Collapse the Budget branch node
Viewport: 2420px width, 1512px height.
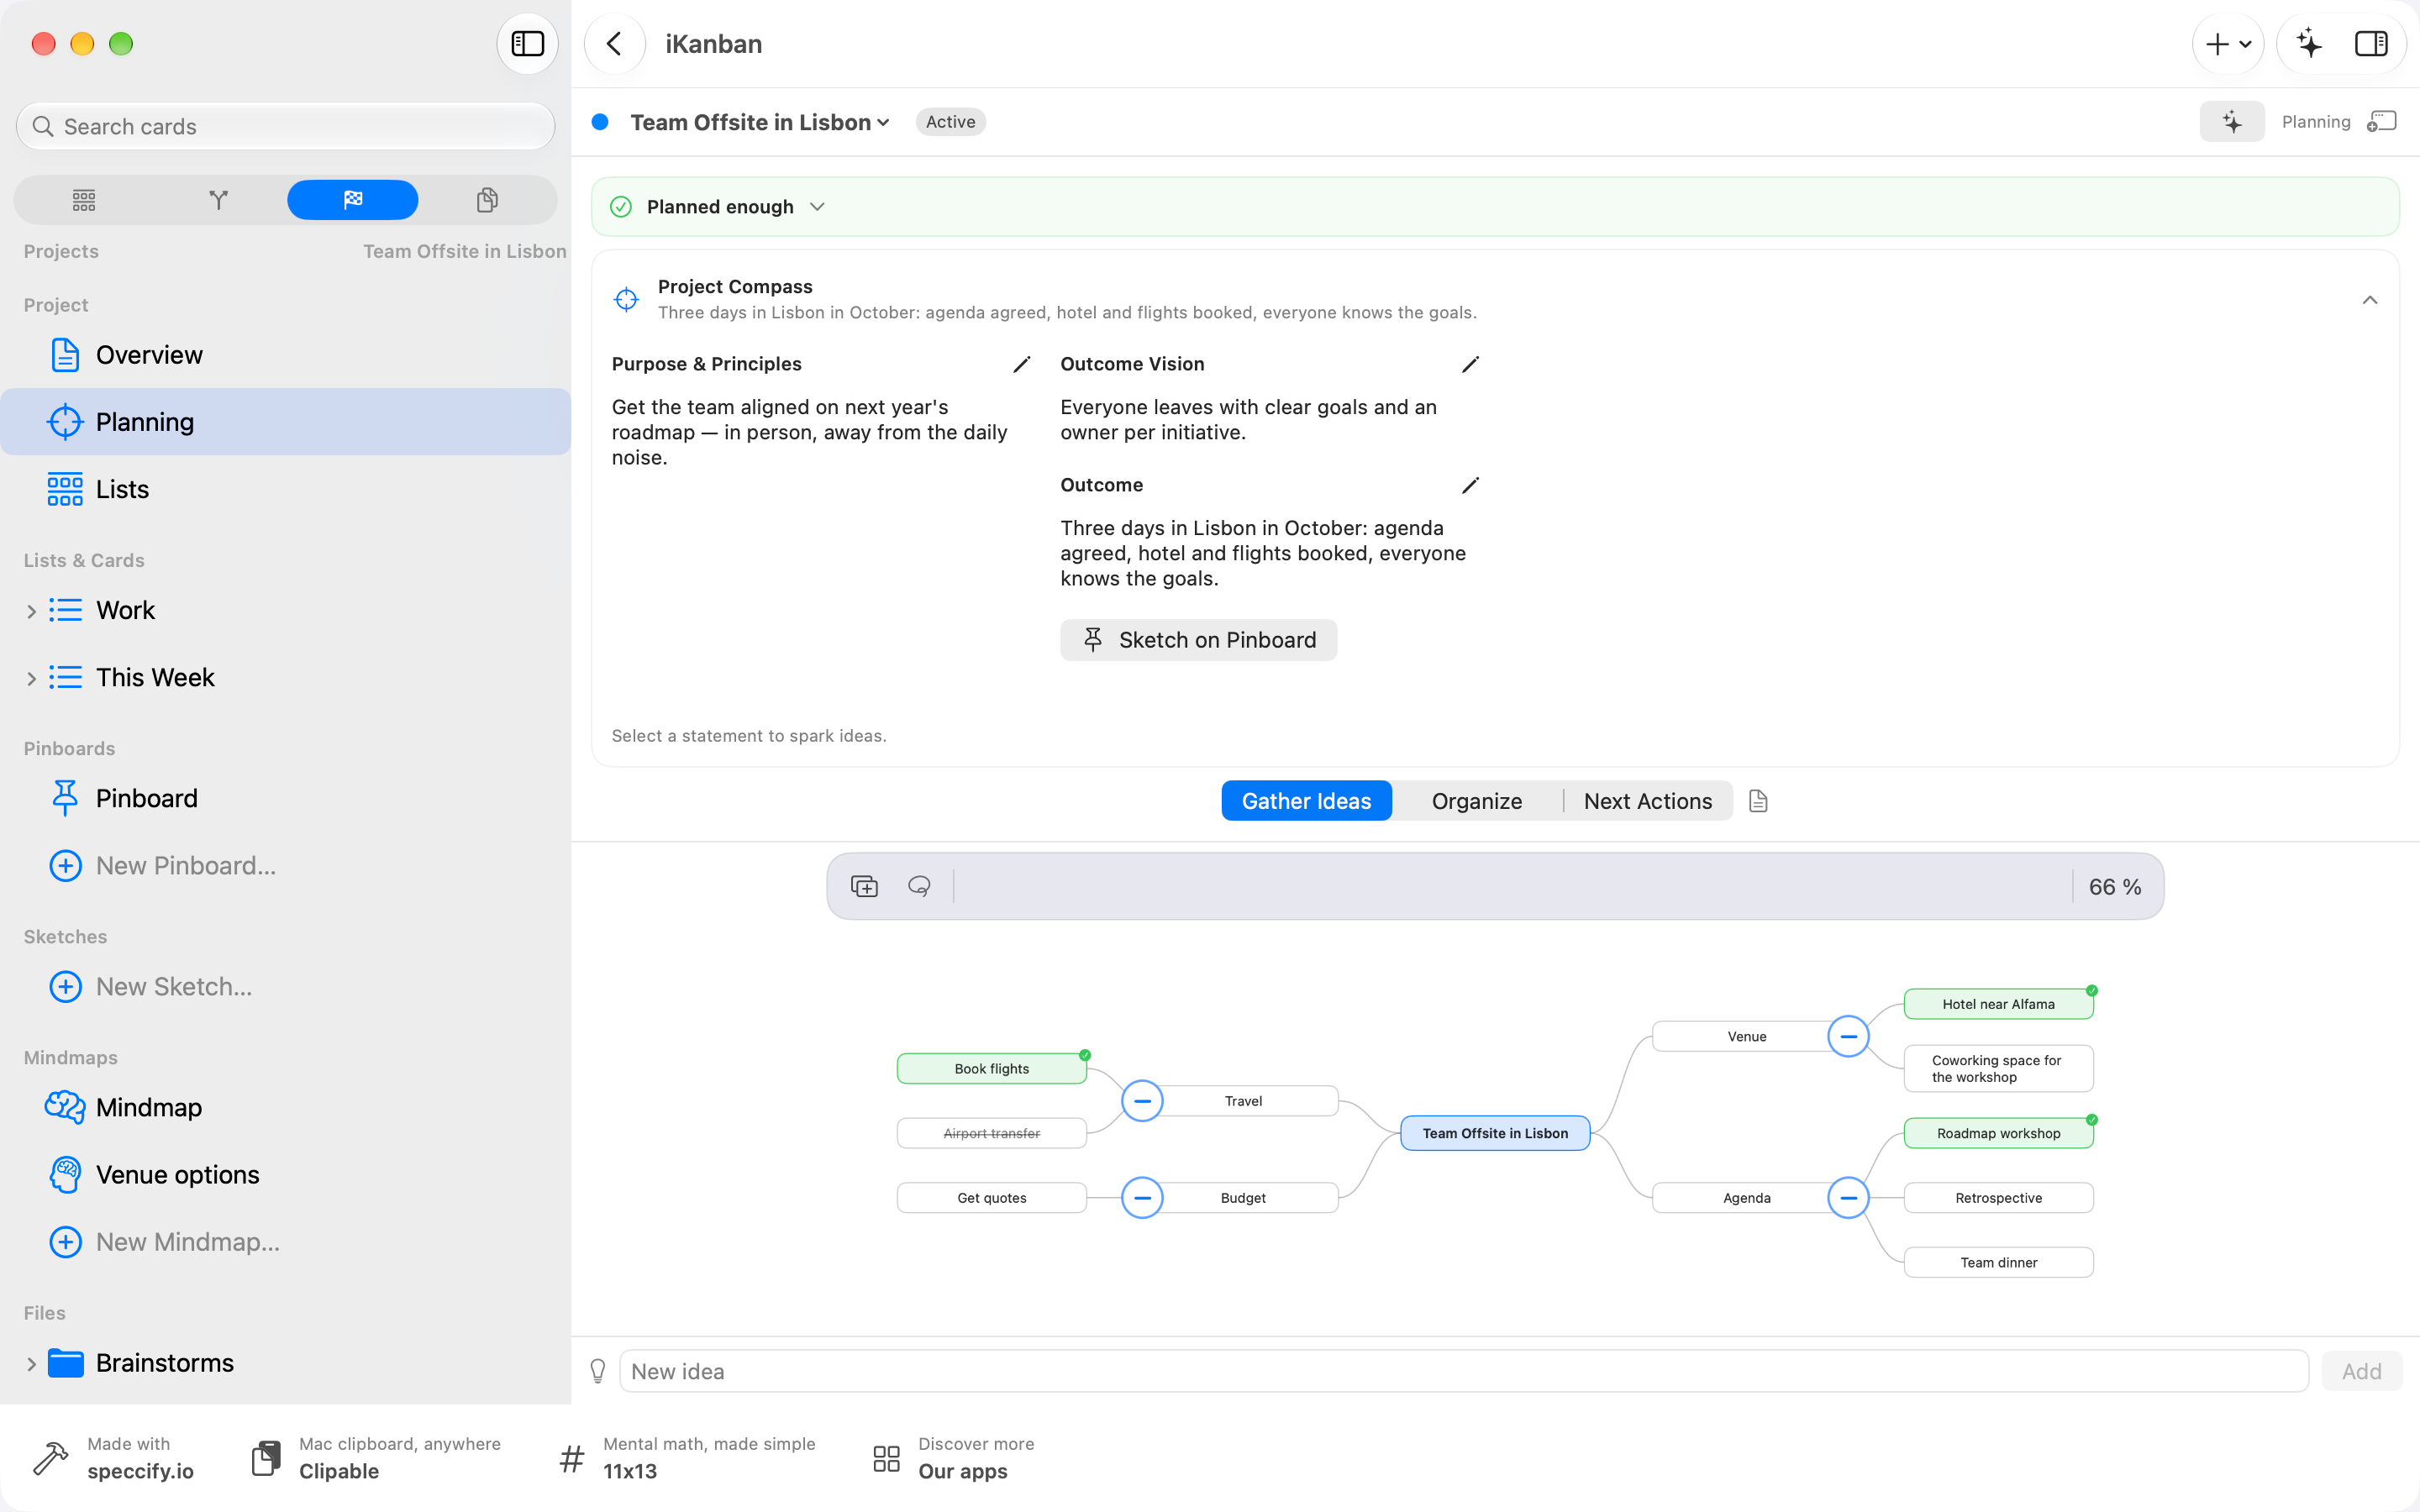pos(1142,1198)
